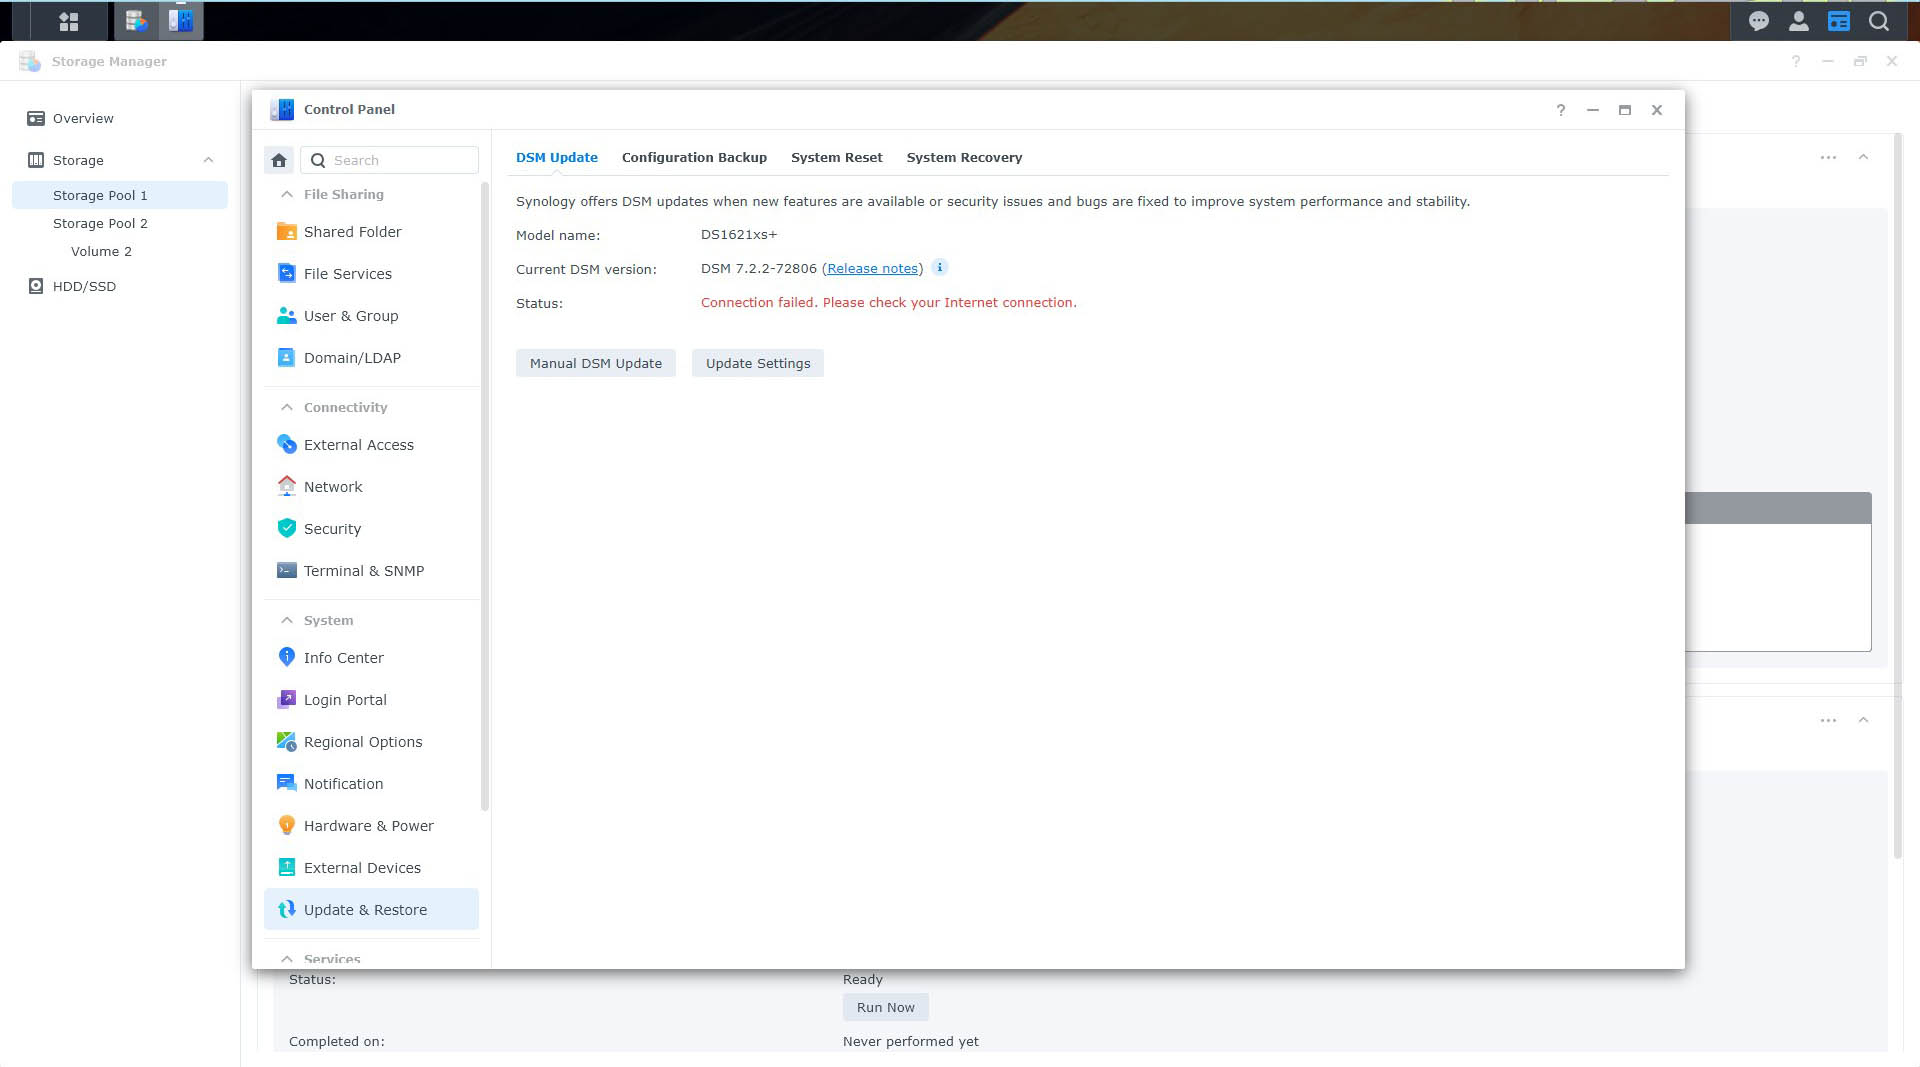Click Manual DSM Update button
This screenshot has height=1067, width=1920.
pyautogui.click(x=596, y=363)
